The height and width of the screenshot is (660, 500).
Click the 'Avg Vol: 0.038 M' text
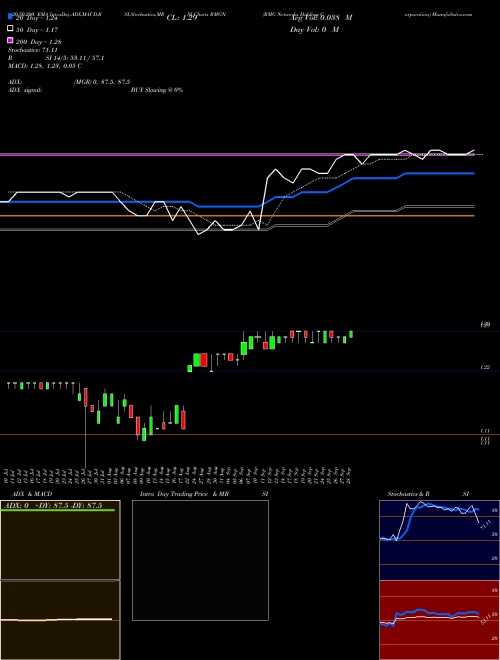(321, 18)
